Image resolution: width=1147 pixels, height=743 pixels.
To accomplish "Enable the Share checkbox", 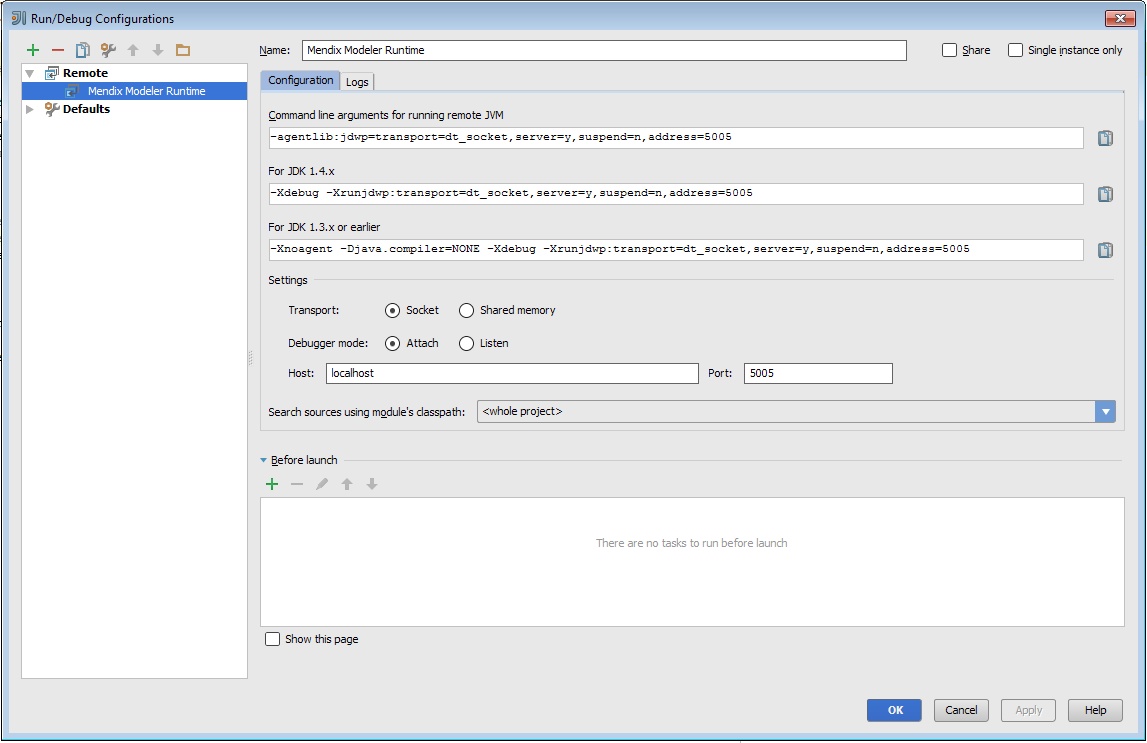I will pyautogui.click(x=949, y=50).
